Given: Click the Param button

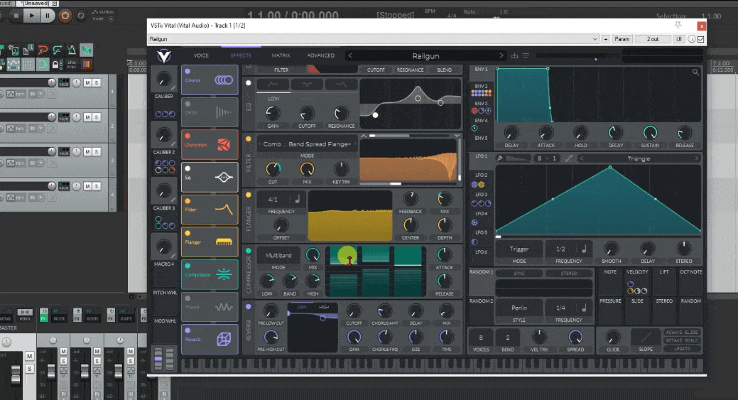Looking at the screenshot, I should coord(623,38).
